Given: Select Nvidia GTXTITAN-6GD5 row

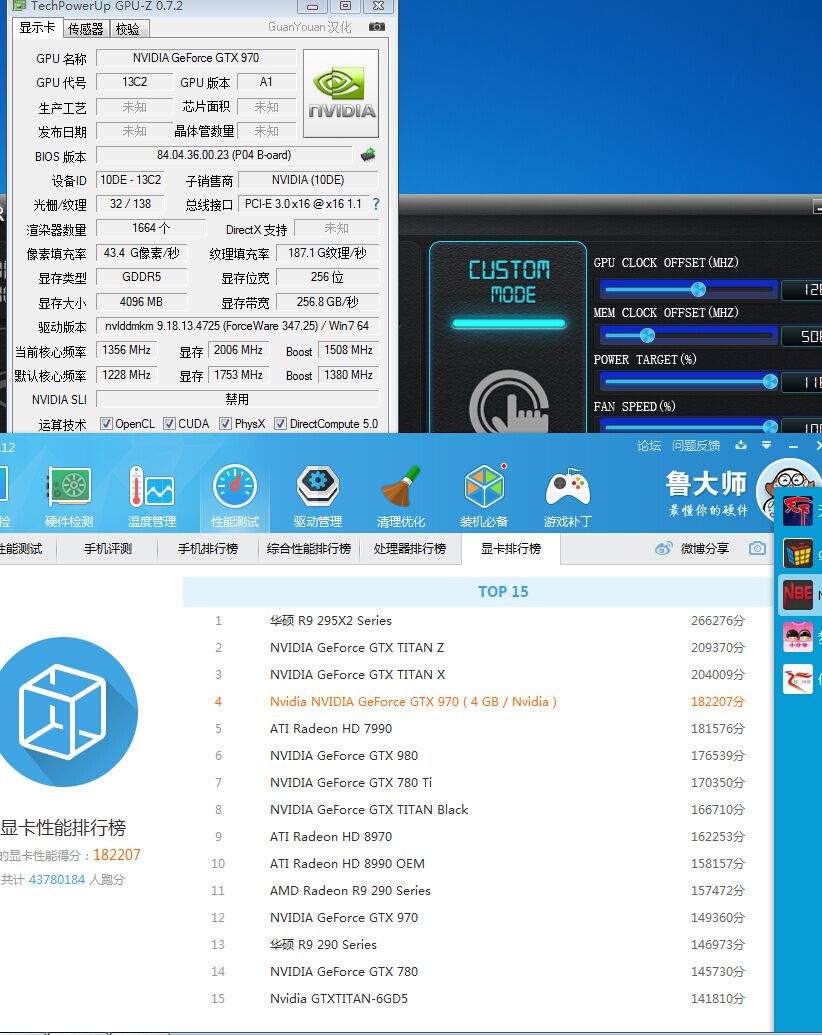Looking at the screenshot, I should 480,999.
